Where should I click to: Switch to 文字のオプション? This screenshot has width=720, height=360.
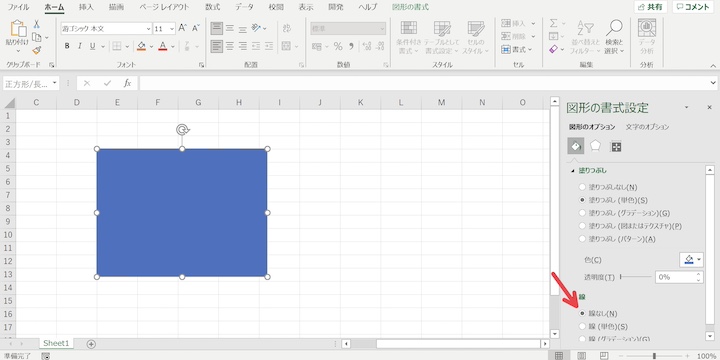647,127
